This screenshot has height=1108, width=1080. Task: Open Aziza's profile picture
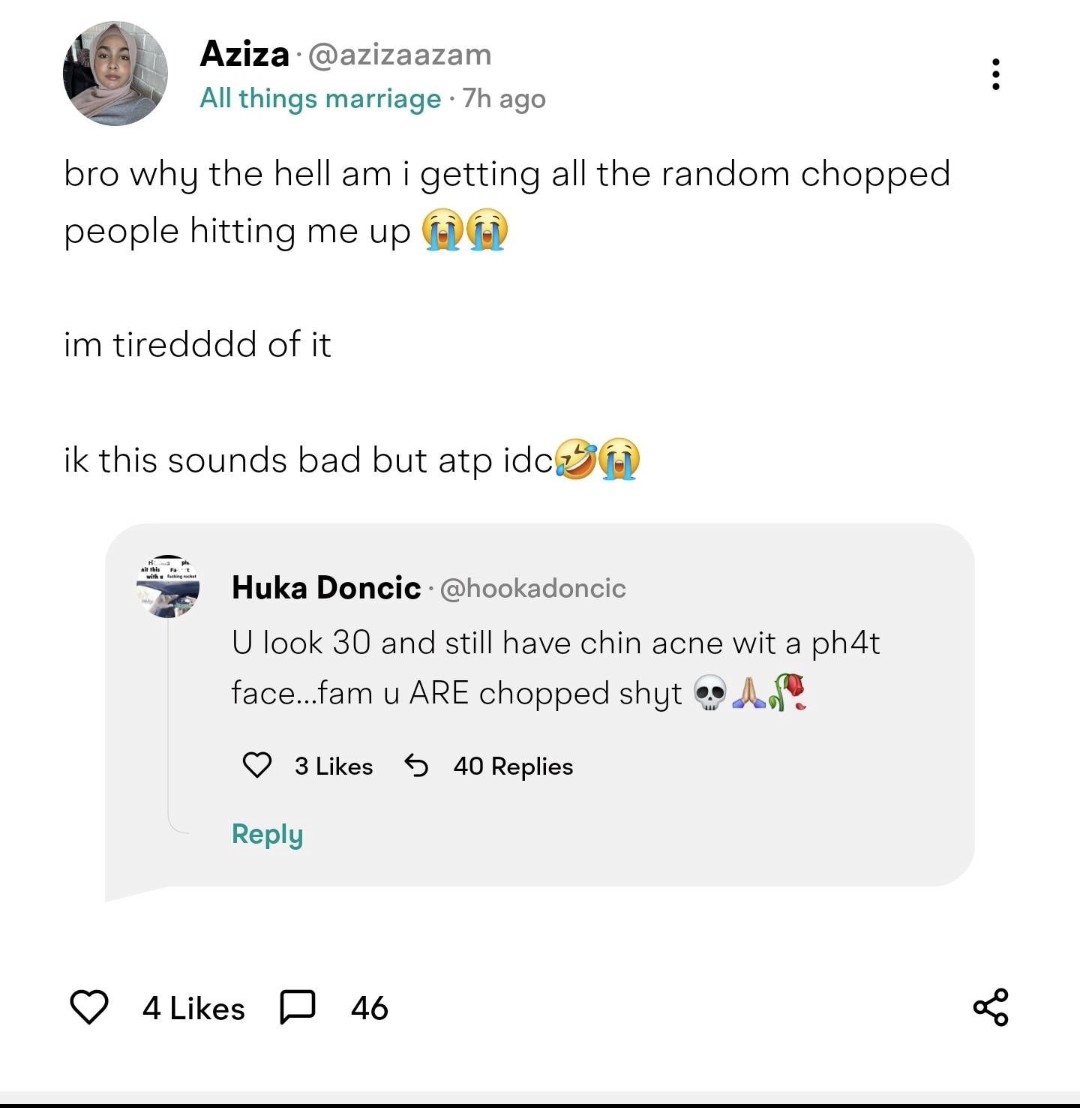(115, 74)
